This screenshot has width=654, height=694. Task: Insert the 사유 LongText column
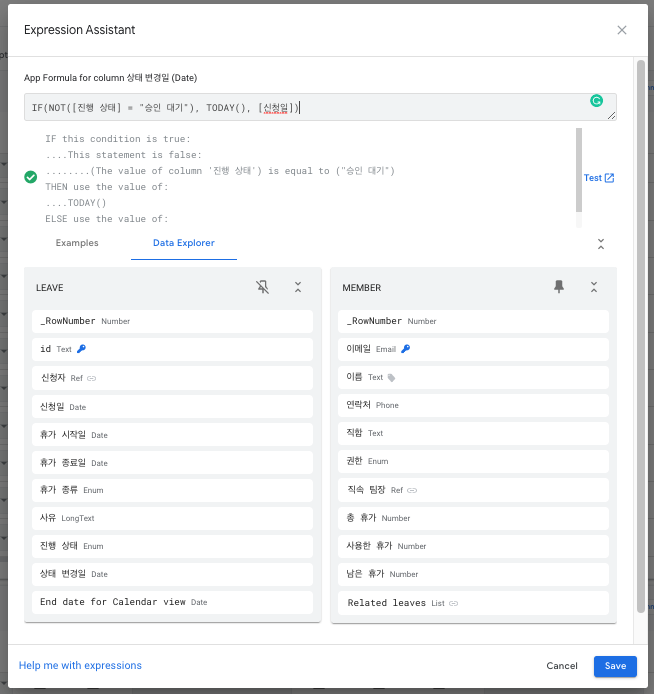pos(172,518)
